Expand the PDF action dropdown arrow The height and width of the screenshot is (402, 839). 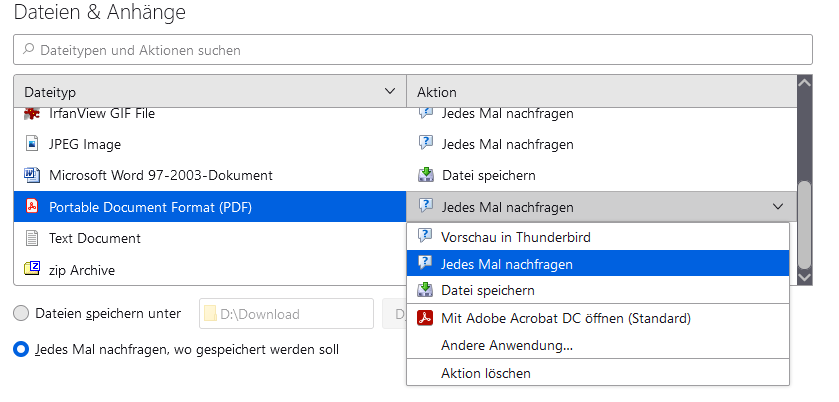click(x=778, y=207)
